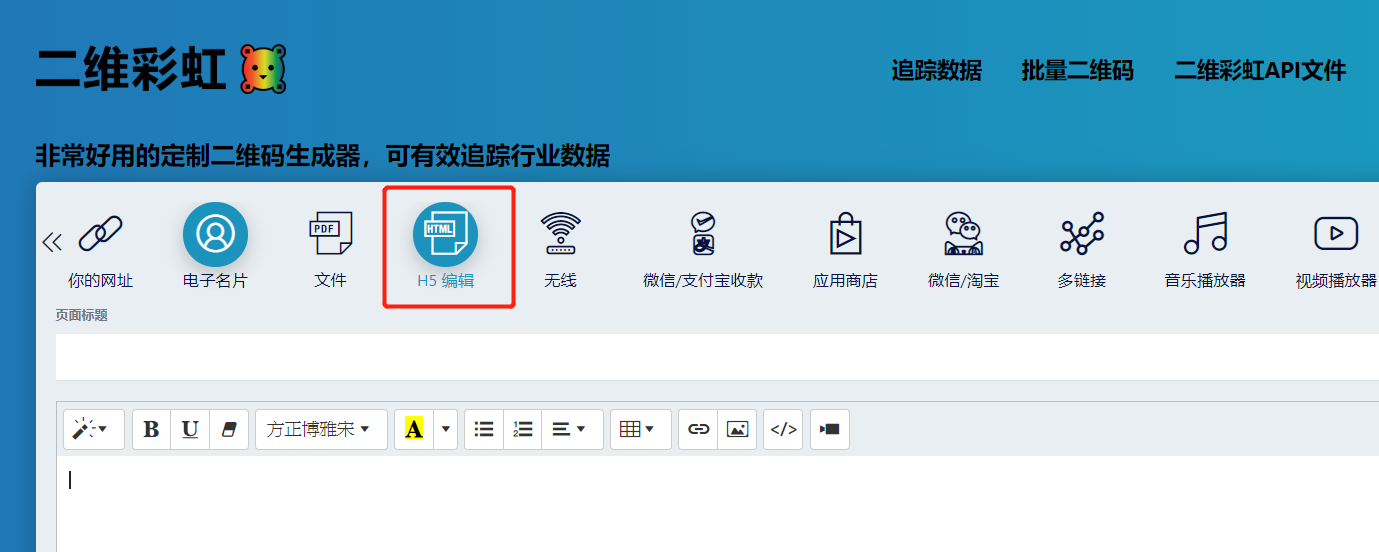
Task: Click the 页面标题 label text
Action: [81, 315]
